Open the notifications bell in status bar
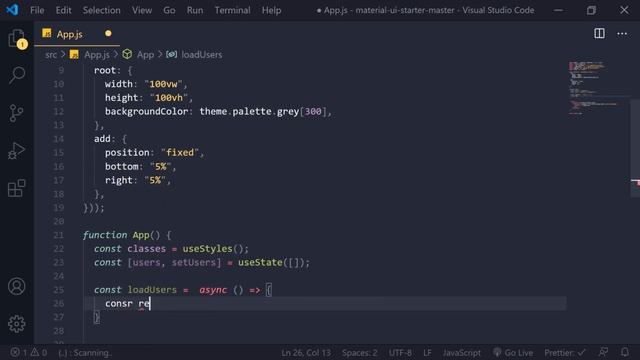640x360 pixels. point(625,352)
